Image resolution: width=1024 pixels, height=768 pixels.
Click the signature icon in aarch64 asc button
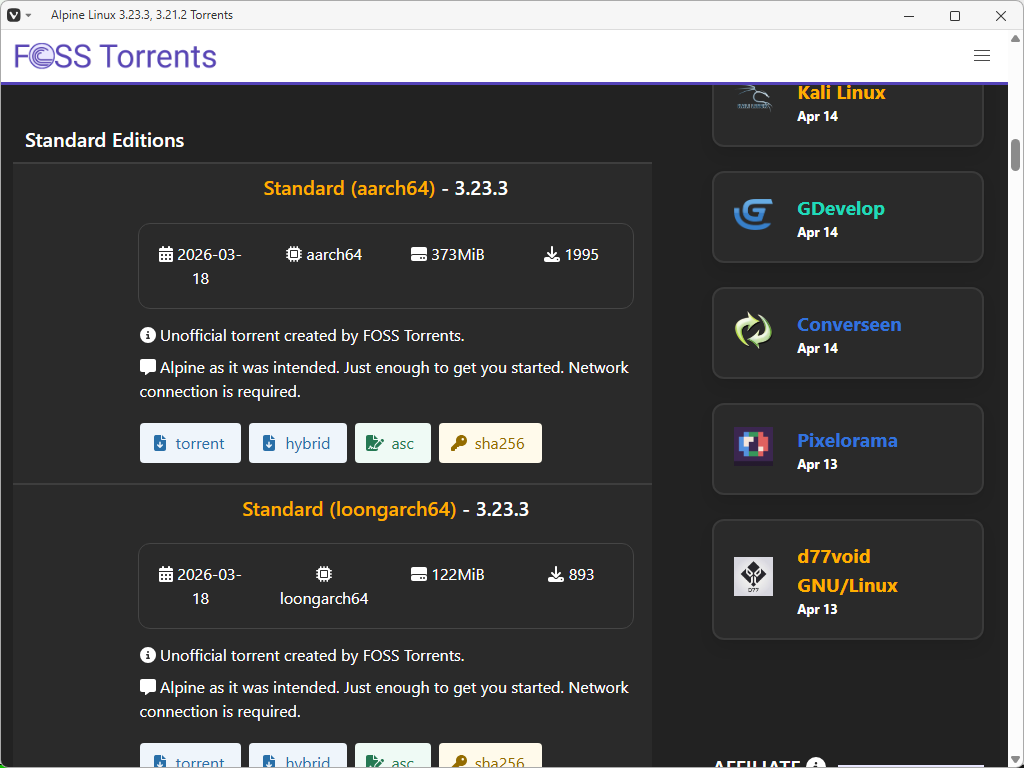tap(375, 443)
